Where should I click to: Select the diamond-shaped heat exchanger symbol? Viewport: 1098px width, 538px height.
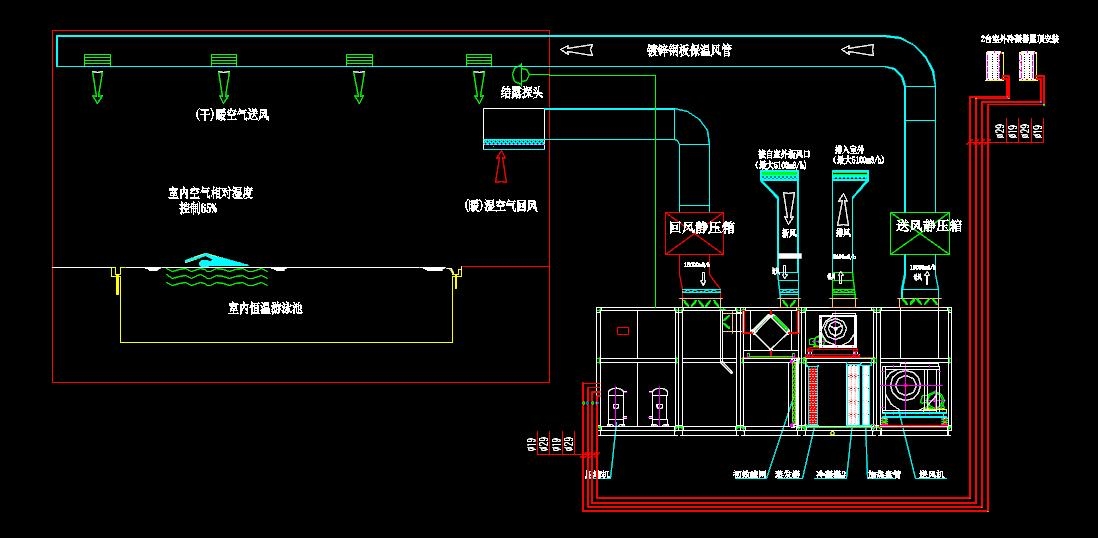click(767, 331)
